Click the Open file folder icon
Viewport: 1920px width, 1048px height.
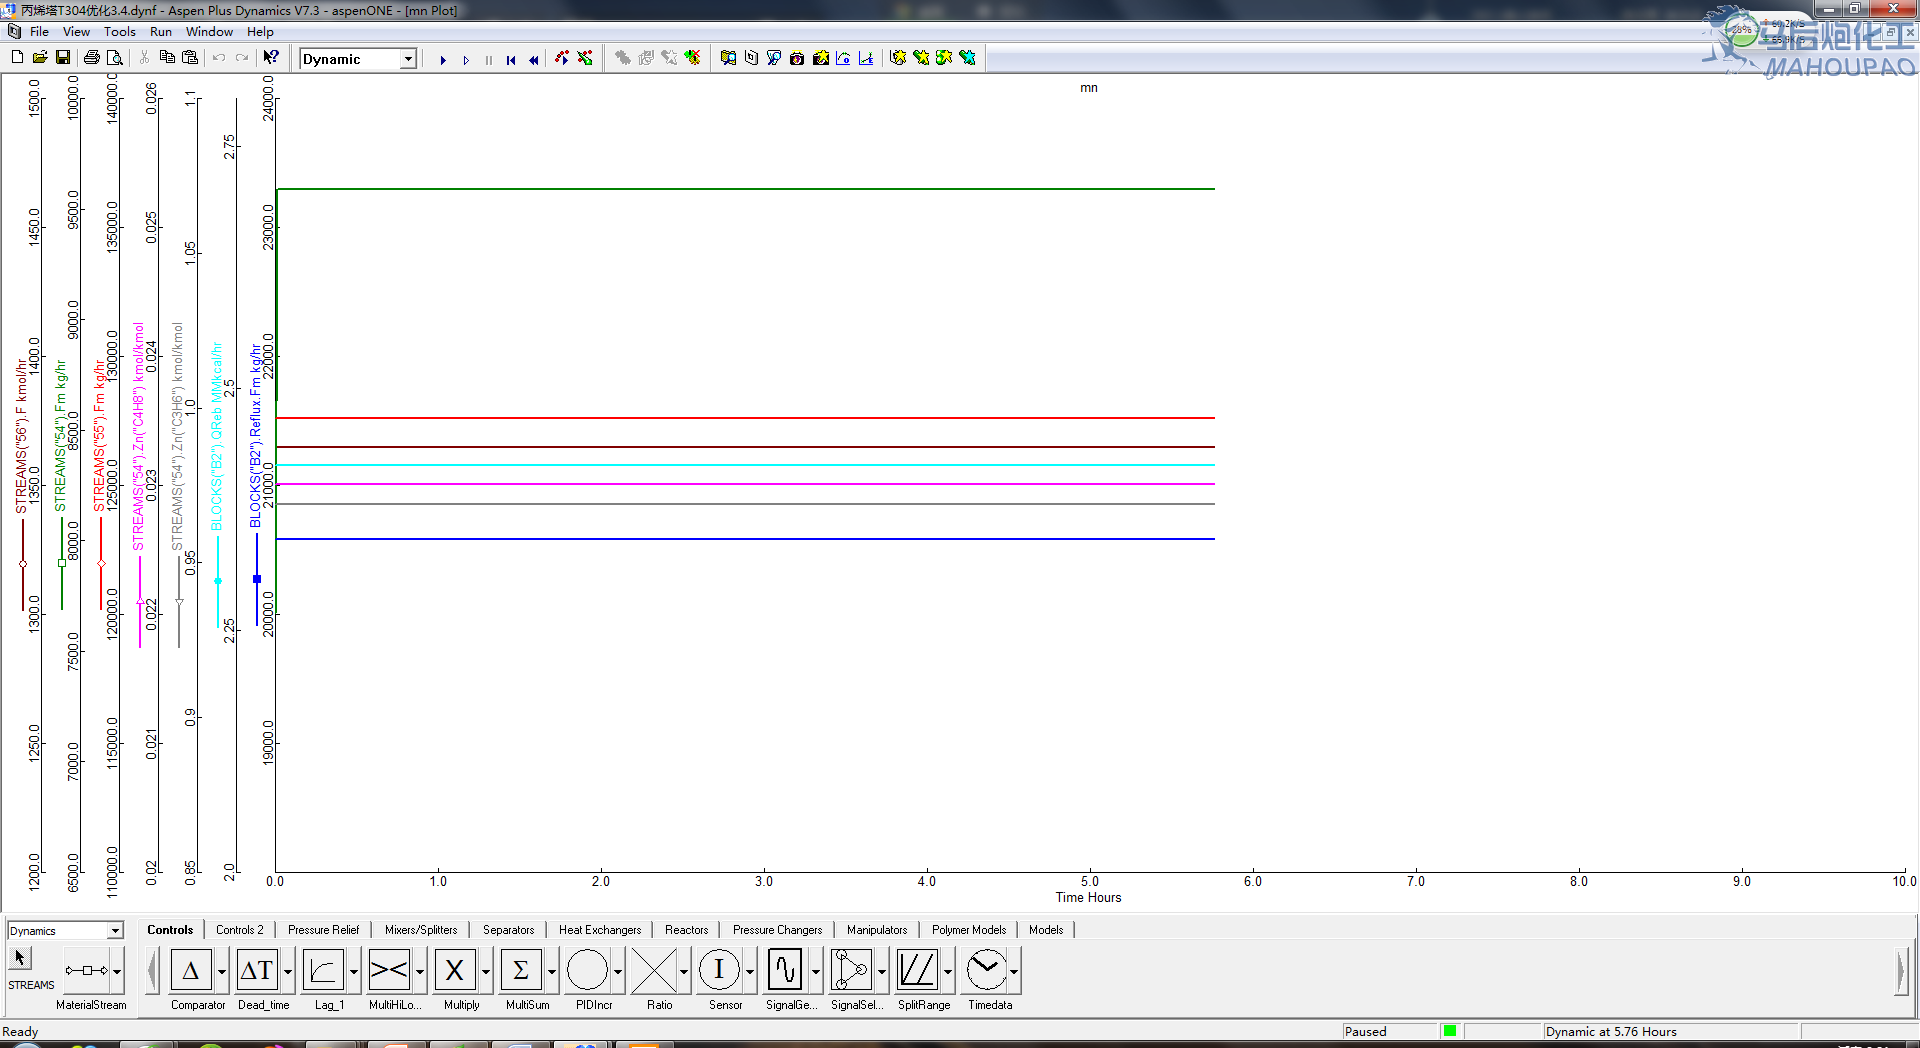coord(40,58)
